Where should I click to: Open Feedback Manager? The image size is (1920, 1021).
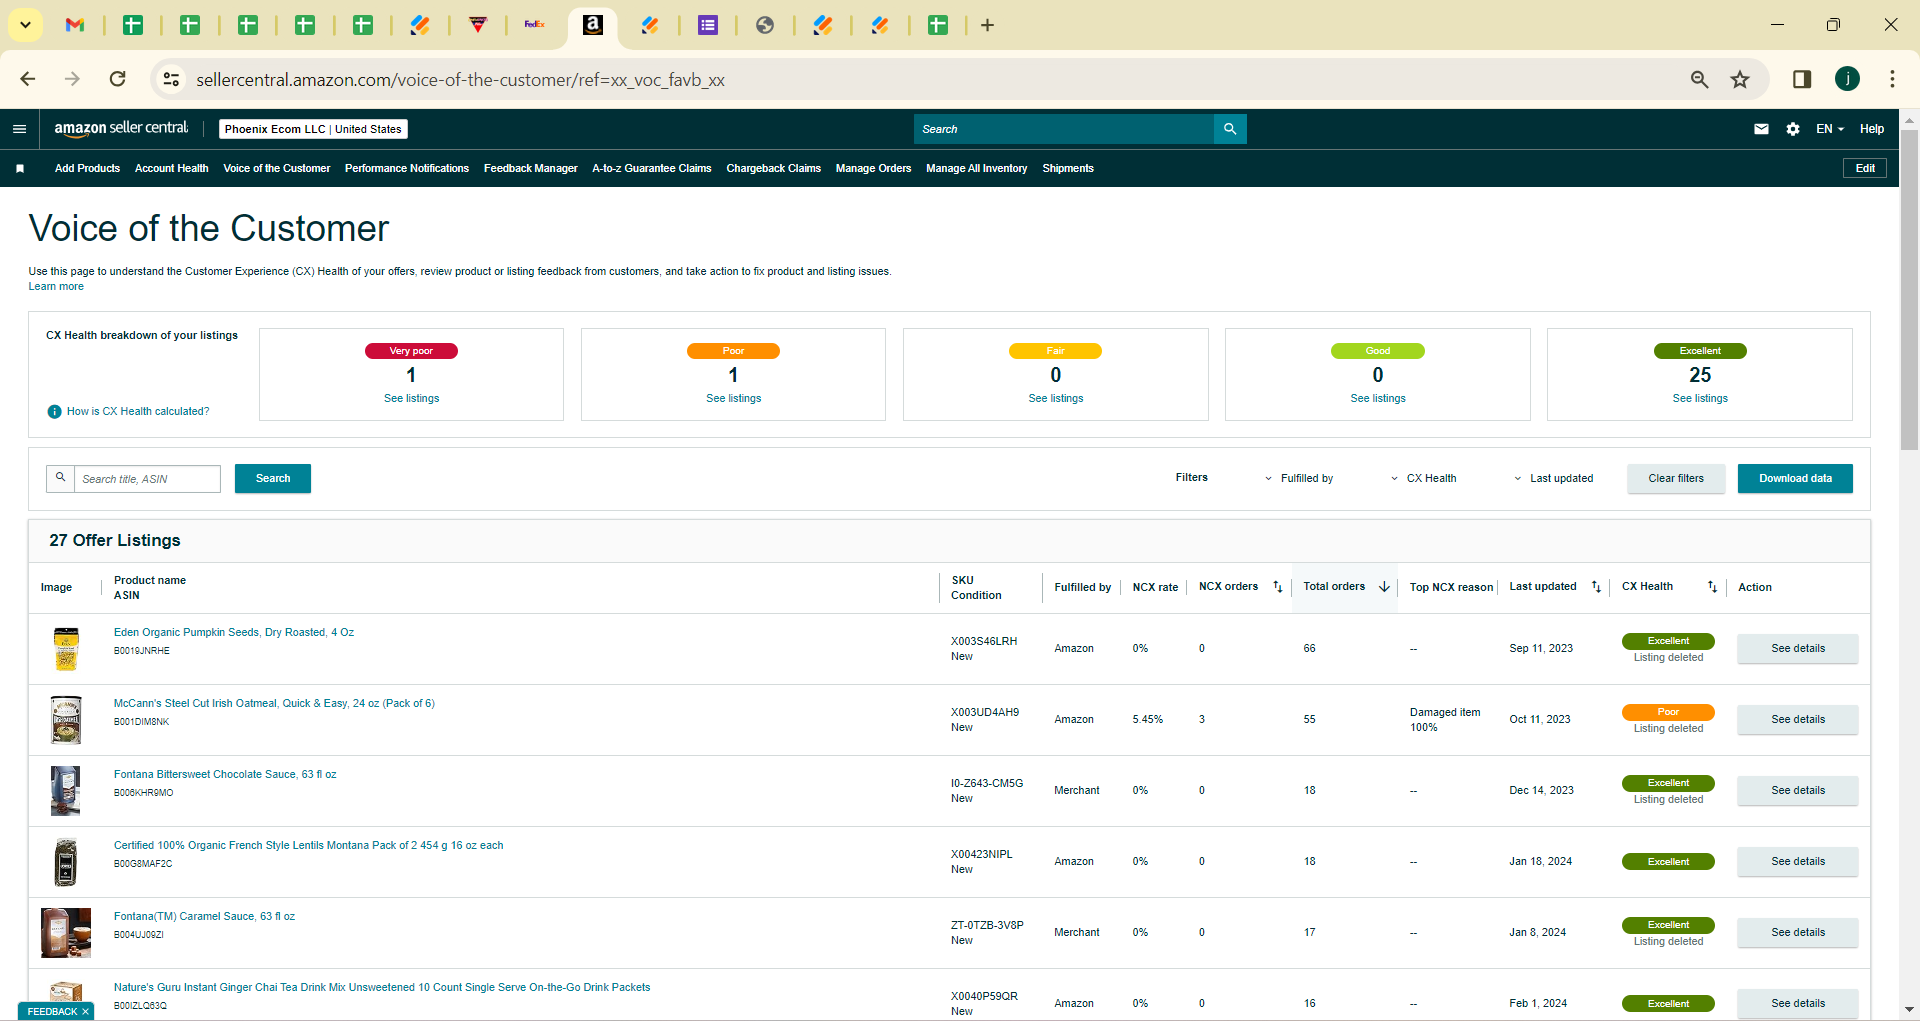pyautogui.click(x=531, y=169)
